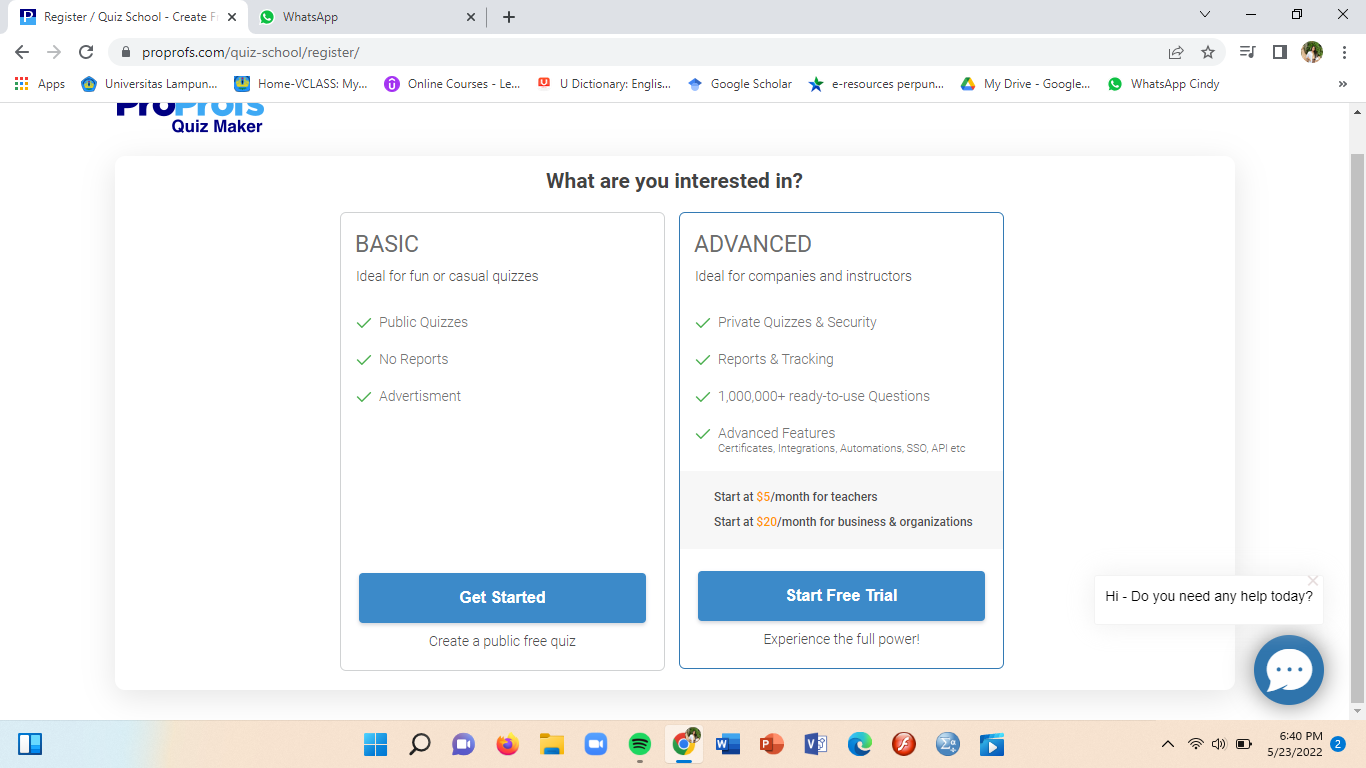
Task: Click the share page icon
Action: 1176,52
